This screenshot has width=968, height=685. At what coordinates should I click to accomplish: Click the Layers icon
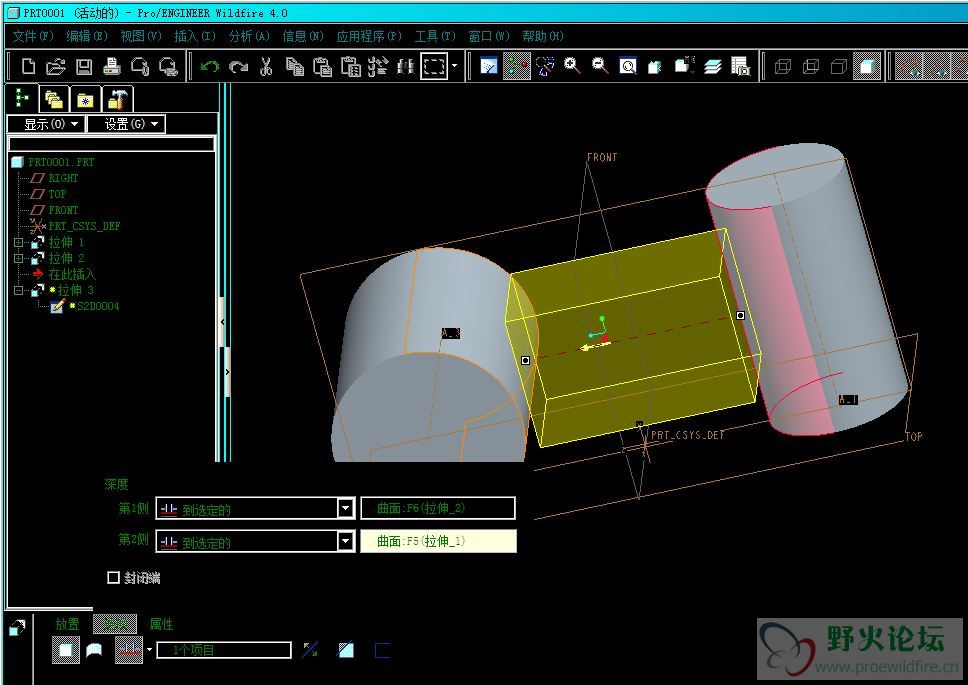[712, 66]
